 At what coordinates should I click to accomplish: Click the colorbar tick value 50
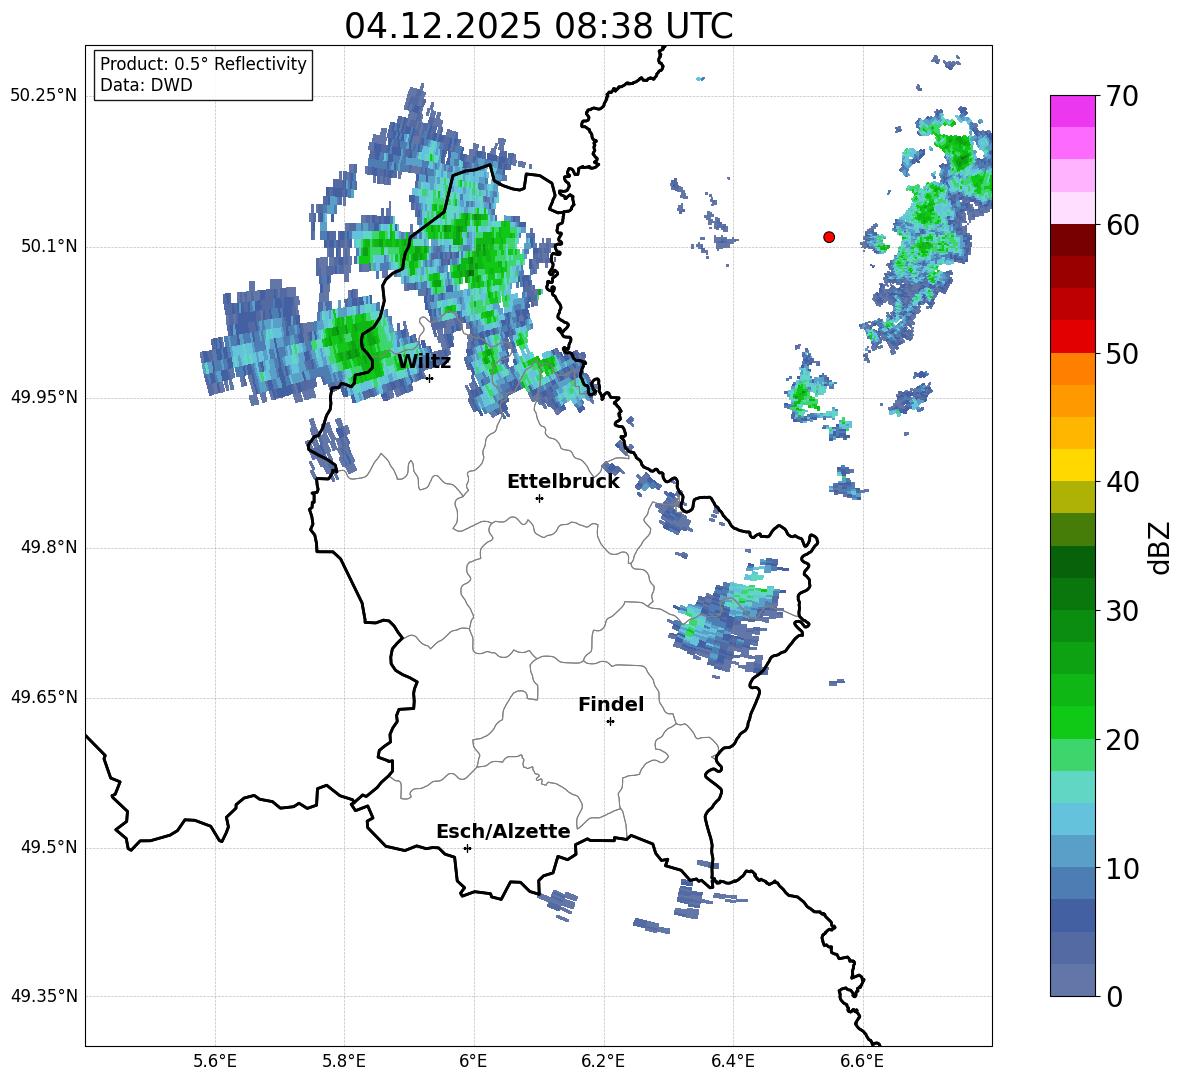[1122, 353]
